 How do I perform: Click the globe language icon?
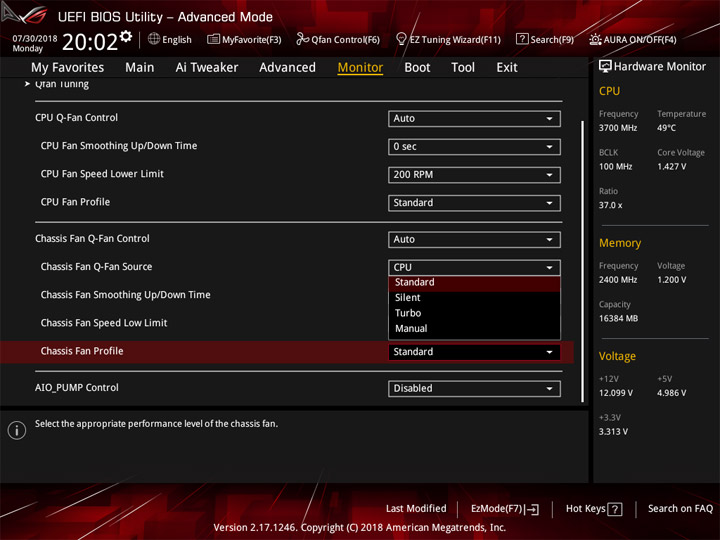click(x=154, y=39)
